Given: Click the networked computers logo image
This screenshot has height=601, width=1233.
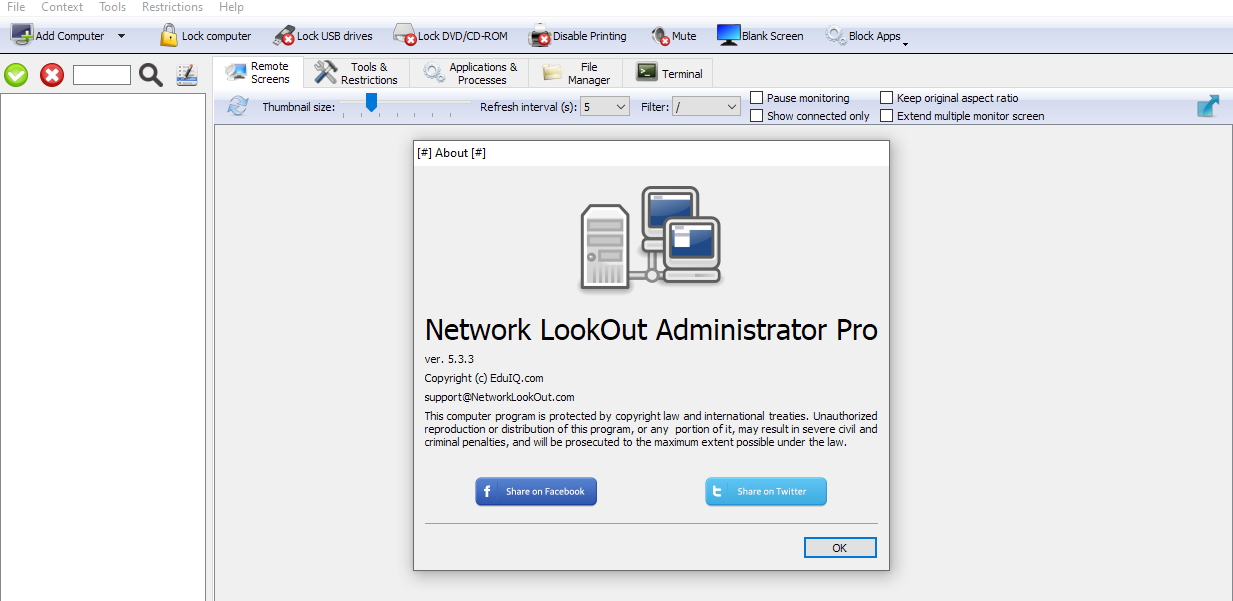Looking at the screenshot, I should 651,238.
